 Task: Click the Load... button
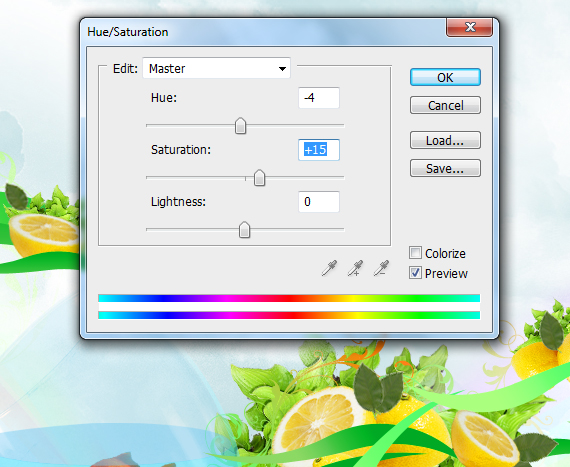pos(445,140)
